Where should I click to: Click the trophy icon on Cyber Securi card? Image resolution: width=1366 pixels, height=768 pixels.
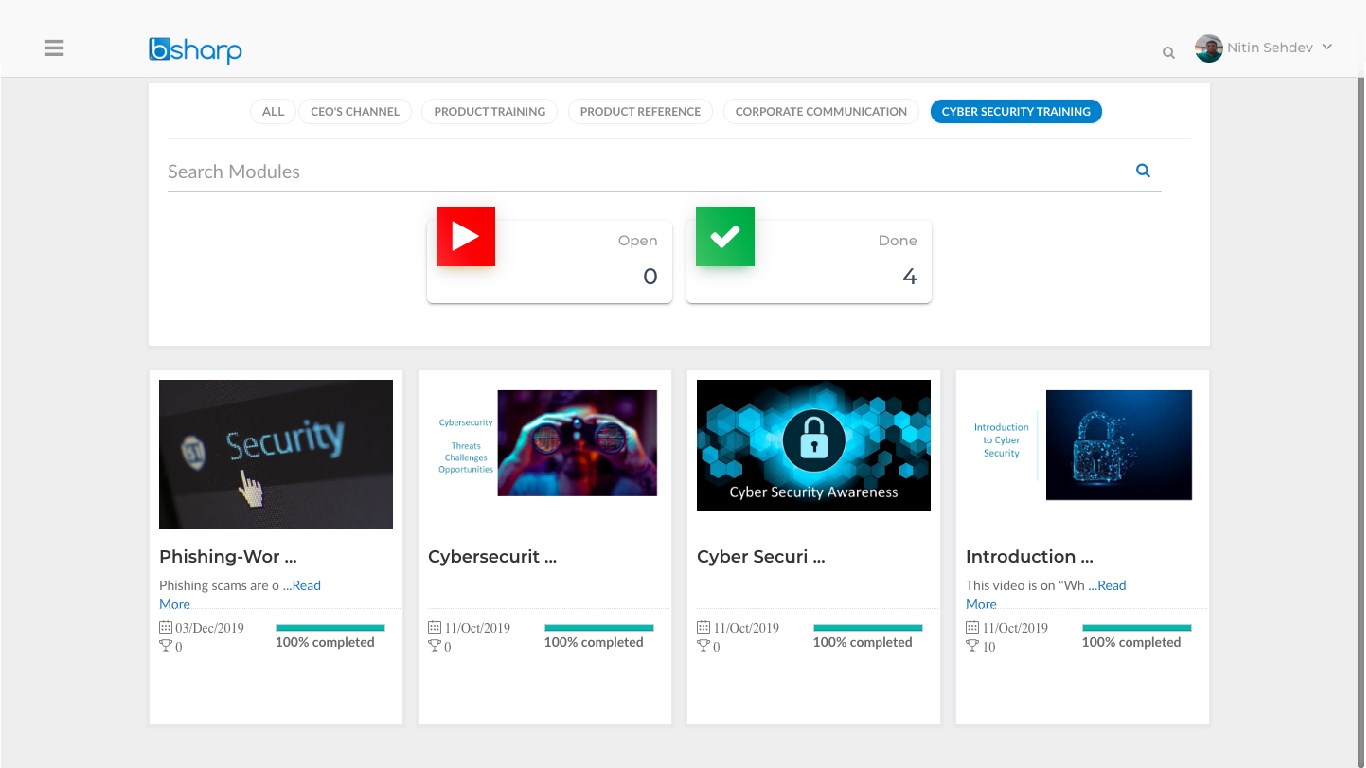pos(704,646)
